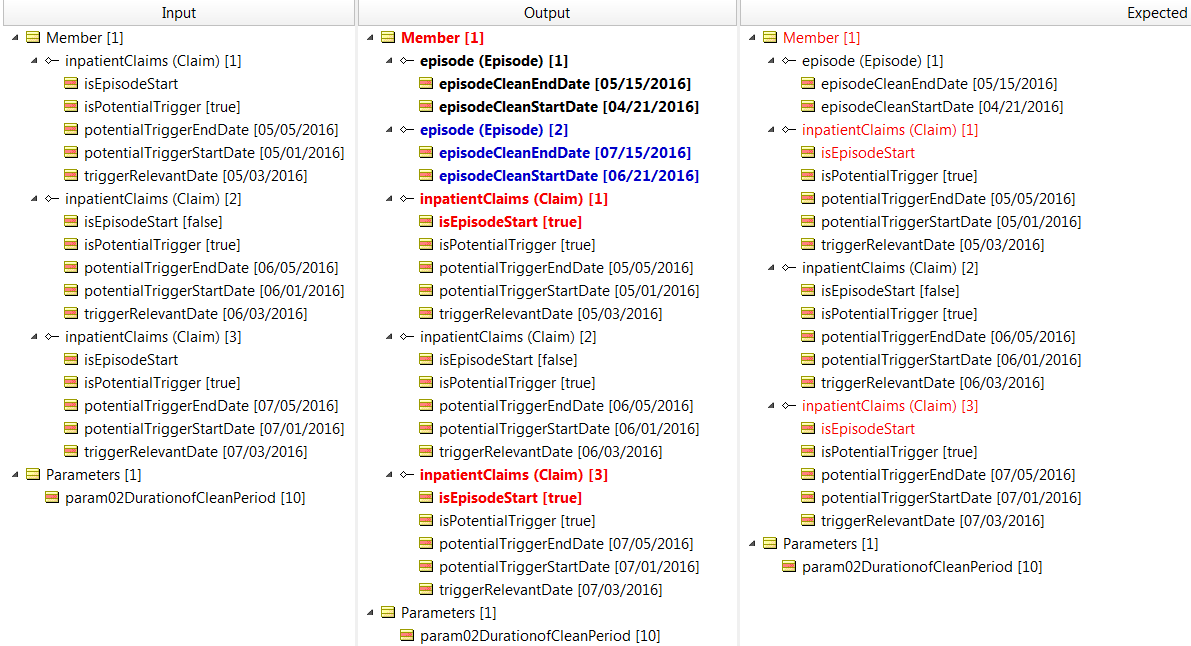Image resolution: width=1191 pixels, height=646 pixels.
Task: Click the Parameters [1] node icon in Input panel
Action: tap(33, 474)
